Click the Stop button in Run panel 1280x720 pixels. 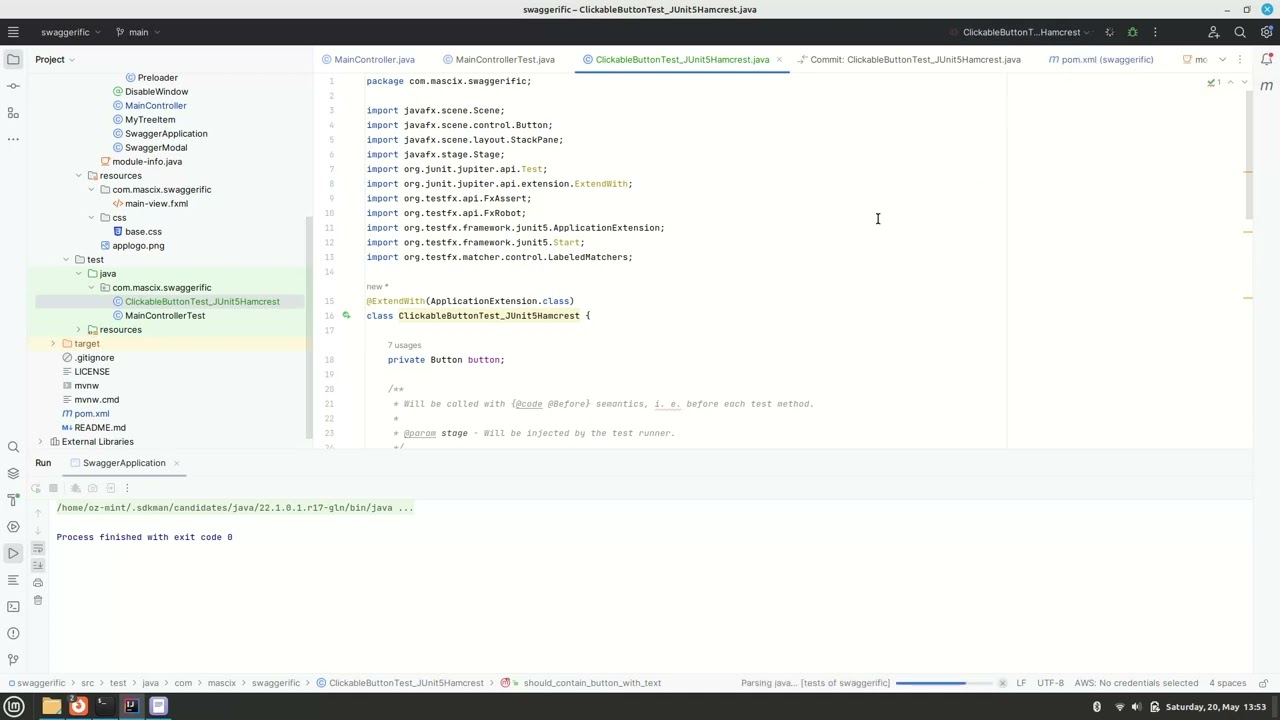(x=53, y=488)
